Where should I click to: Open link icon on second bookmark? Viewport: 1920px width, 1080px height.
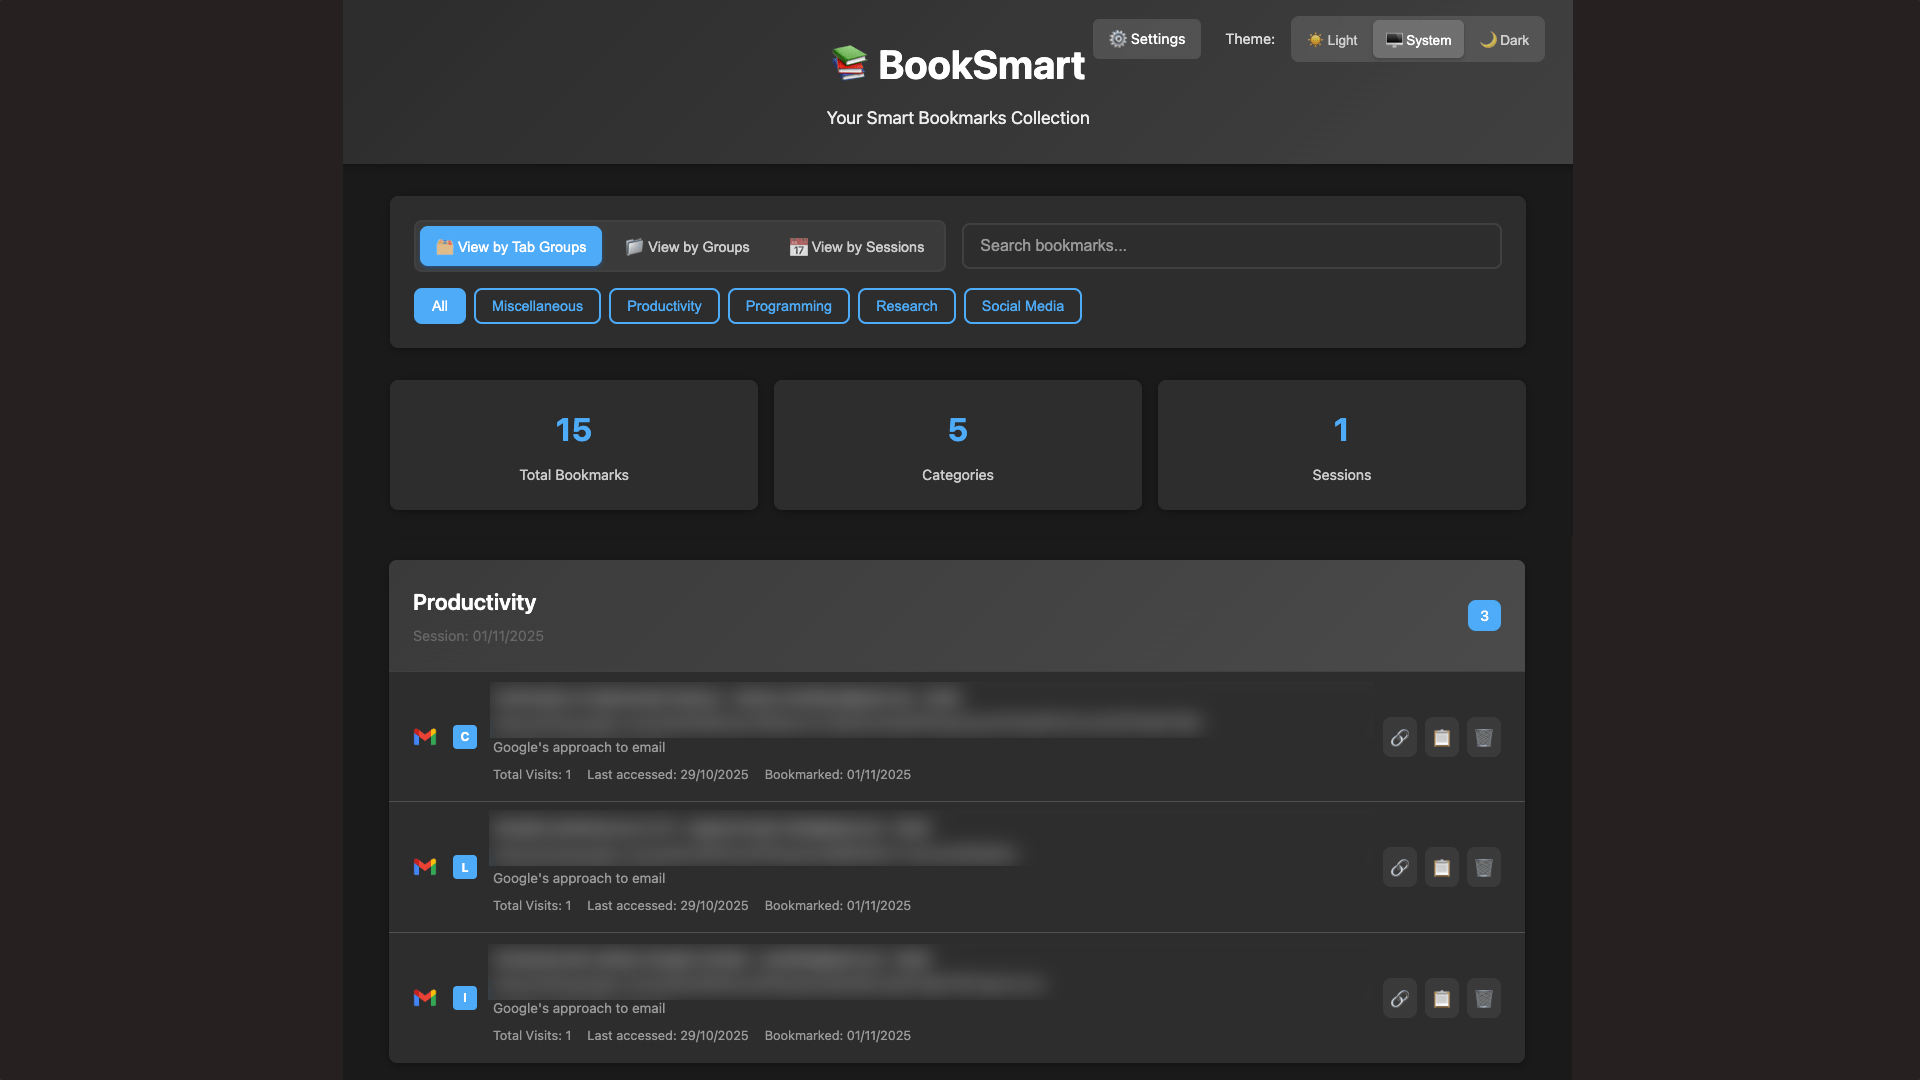(x=1399, y=867)
